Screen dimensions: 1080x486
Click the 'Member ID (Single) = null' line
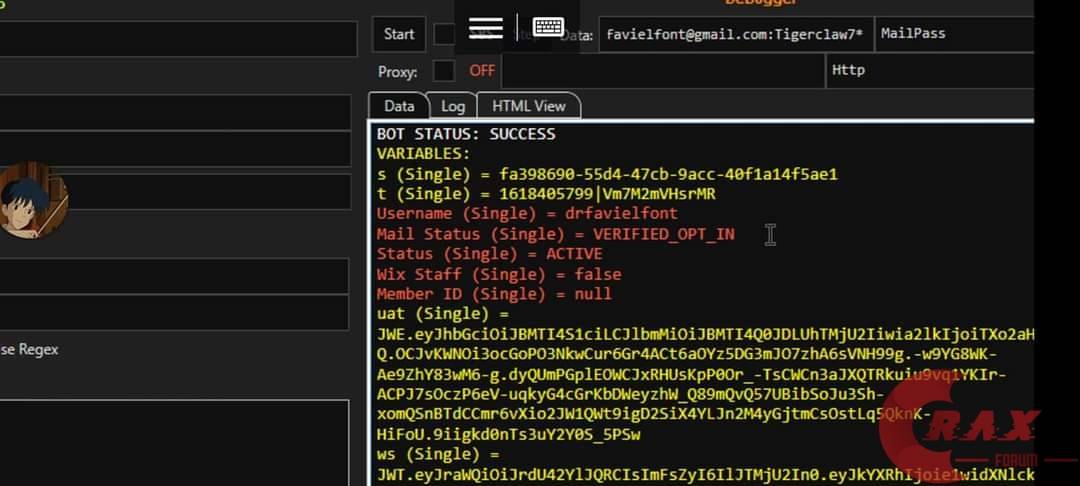tap(494, 294)
